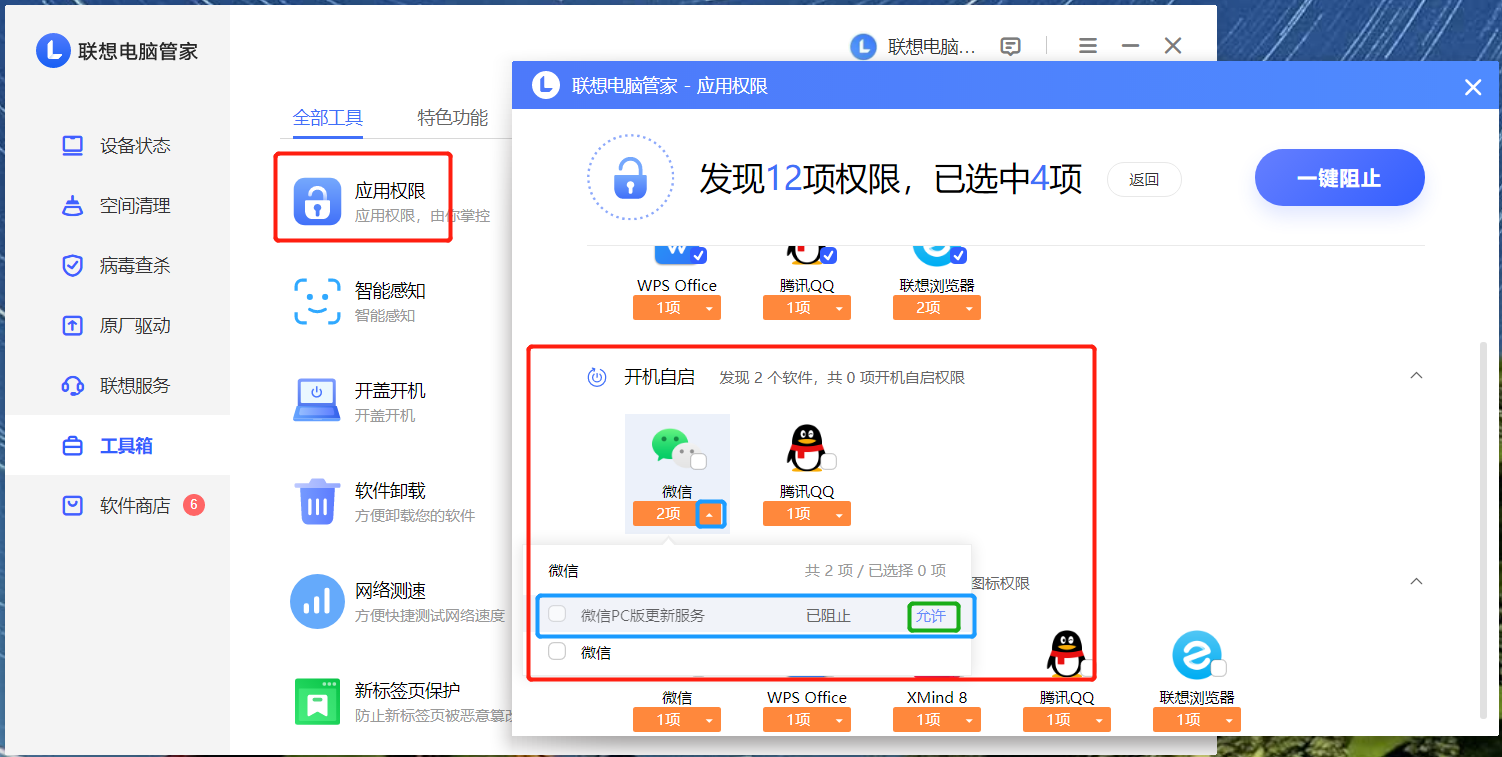Click the 一键阻止 button
1502x757 pixels.
pyautogui.click(x=1339, y=179)
